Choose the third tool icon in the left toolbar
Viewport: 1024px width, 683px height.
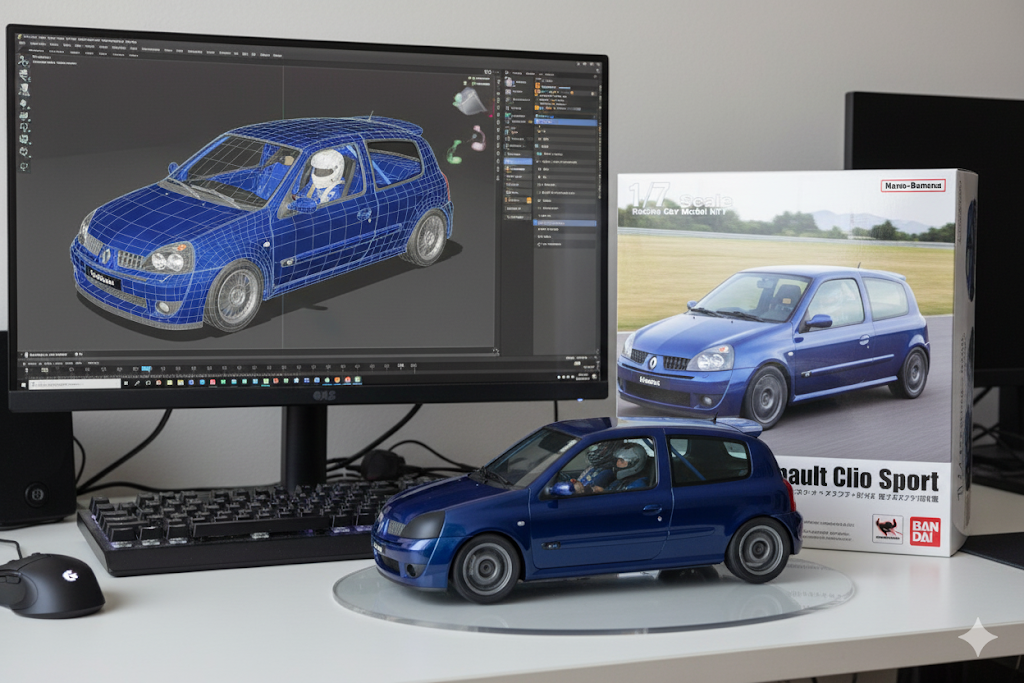(22, 87)
